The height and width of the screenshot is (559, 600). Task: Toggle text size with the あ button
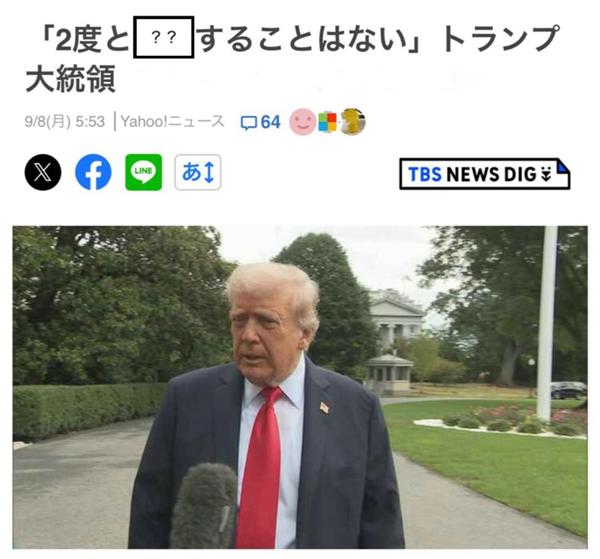pyautogui.click(x=198, y=172)
